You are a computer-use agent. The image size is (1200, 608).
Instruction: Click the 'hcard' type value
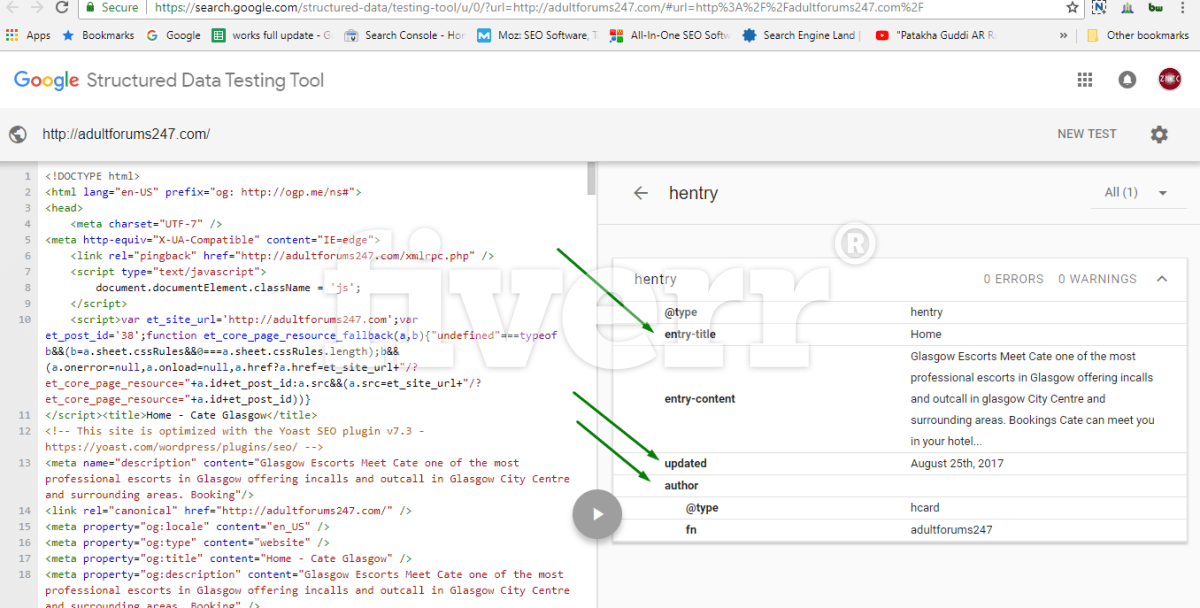pyautogui.click(x=925, y=508)
